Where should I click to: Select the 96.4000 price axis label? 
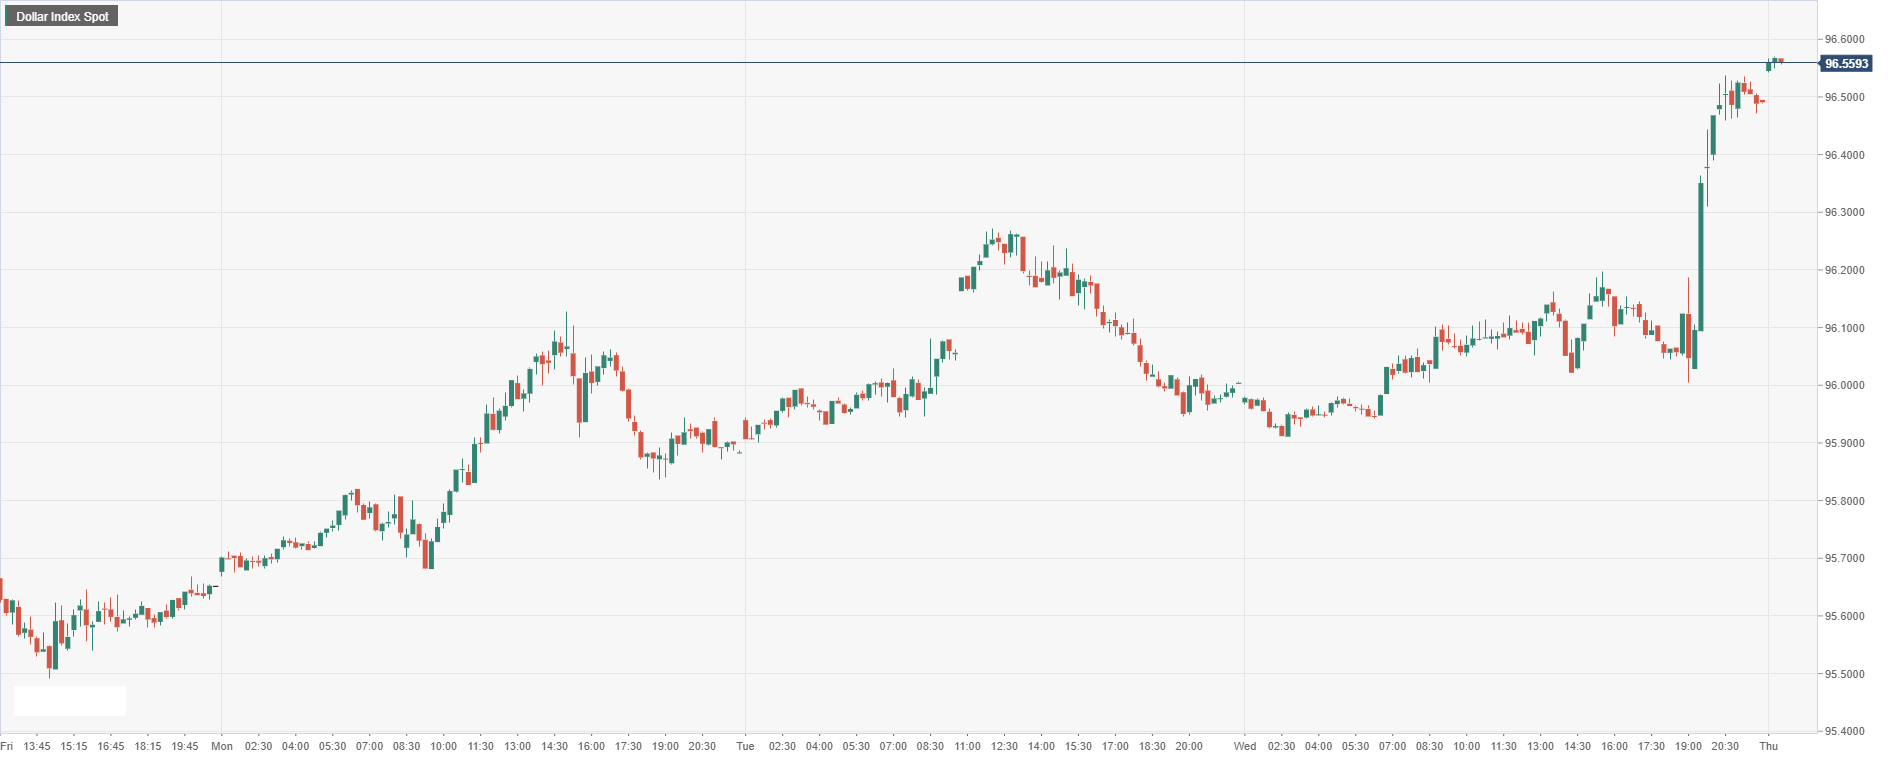point(1844,155)
